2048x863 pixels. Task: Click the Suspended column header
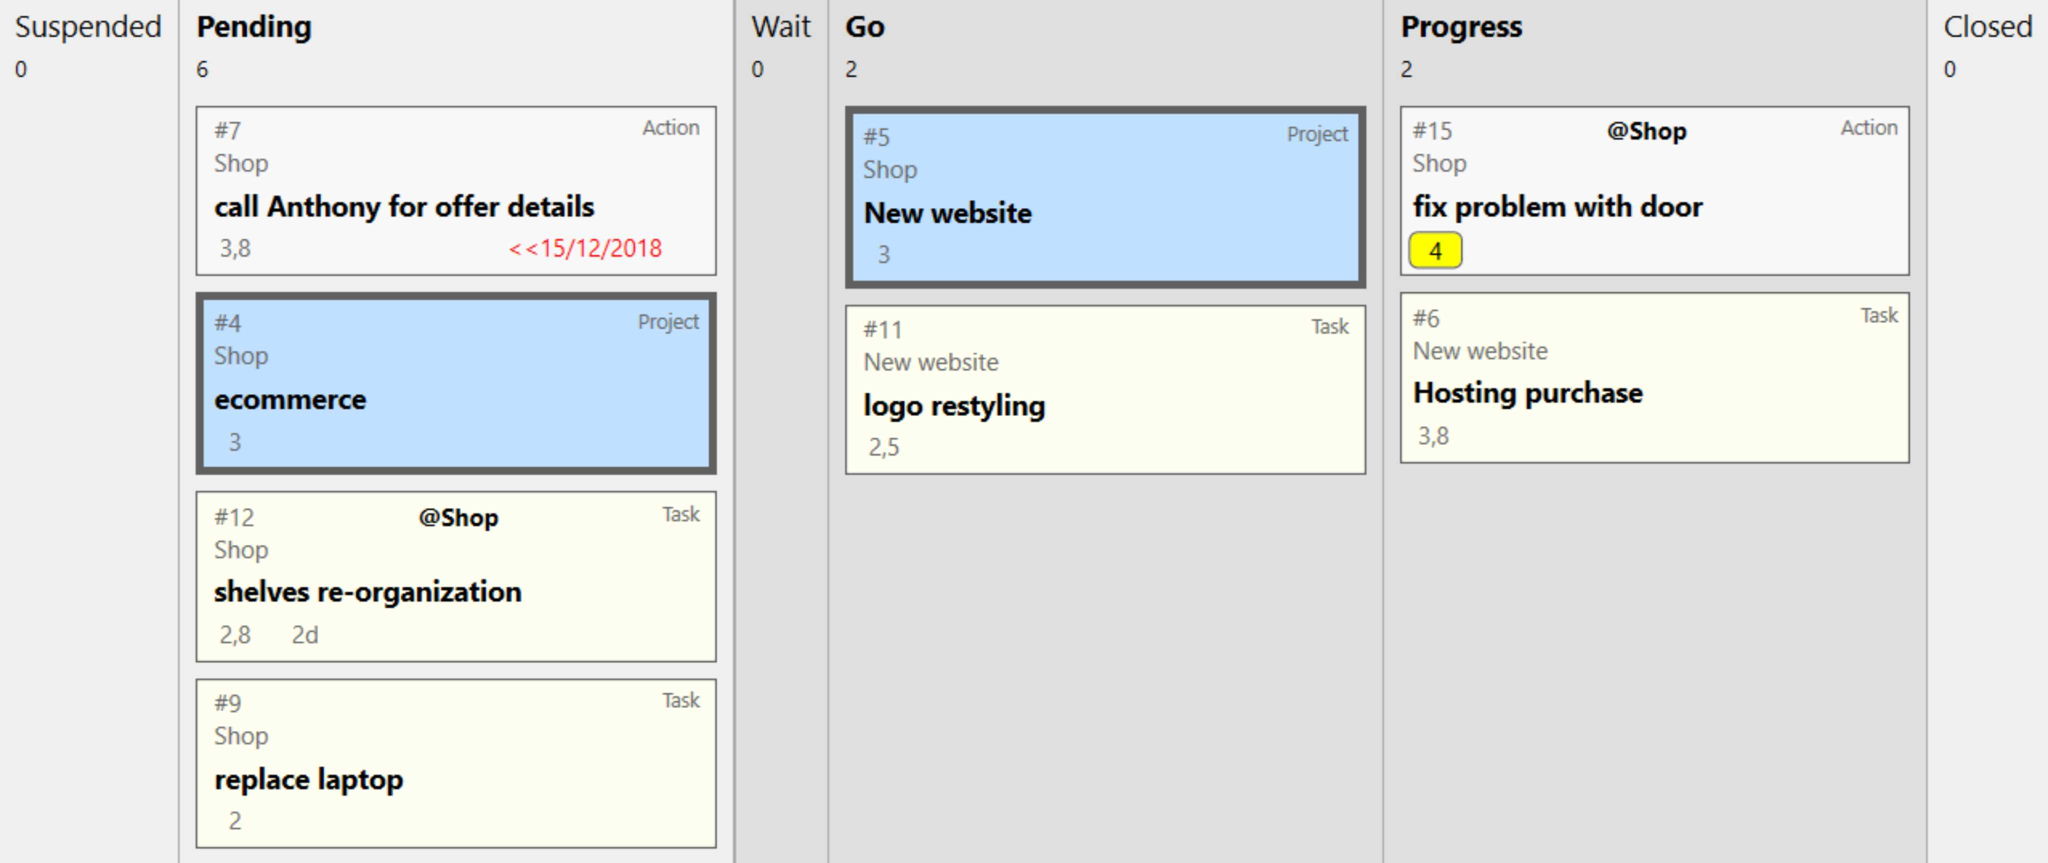point(88,27)
